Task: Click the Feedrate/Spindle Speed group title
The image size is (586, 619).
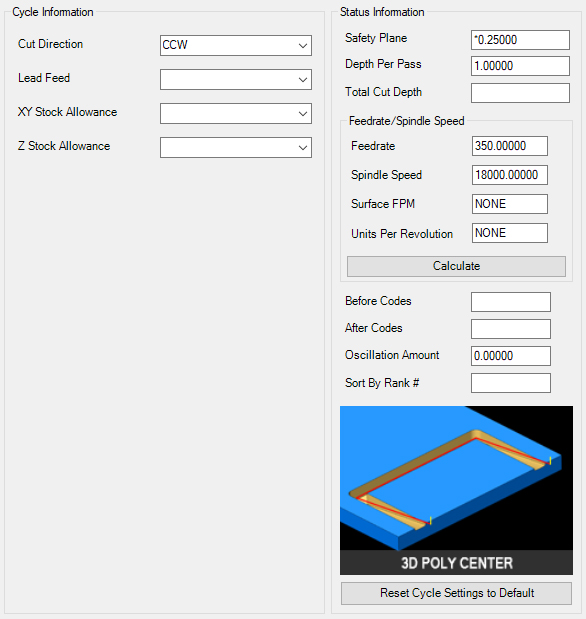Action: [x=406, y=121]
